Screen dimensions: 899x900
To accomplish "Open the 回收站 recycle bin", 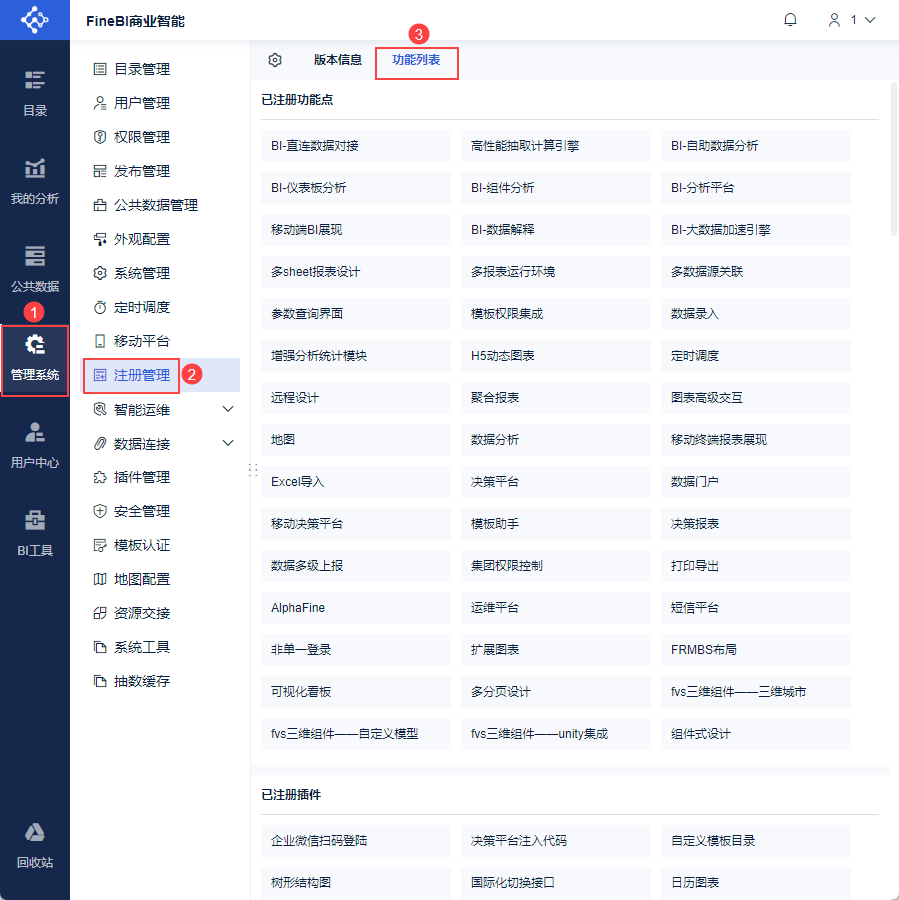I will click(34, 845).
